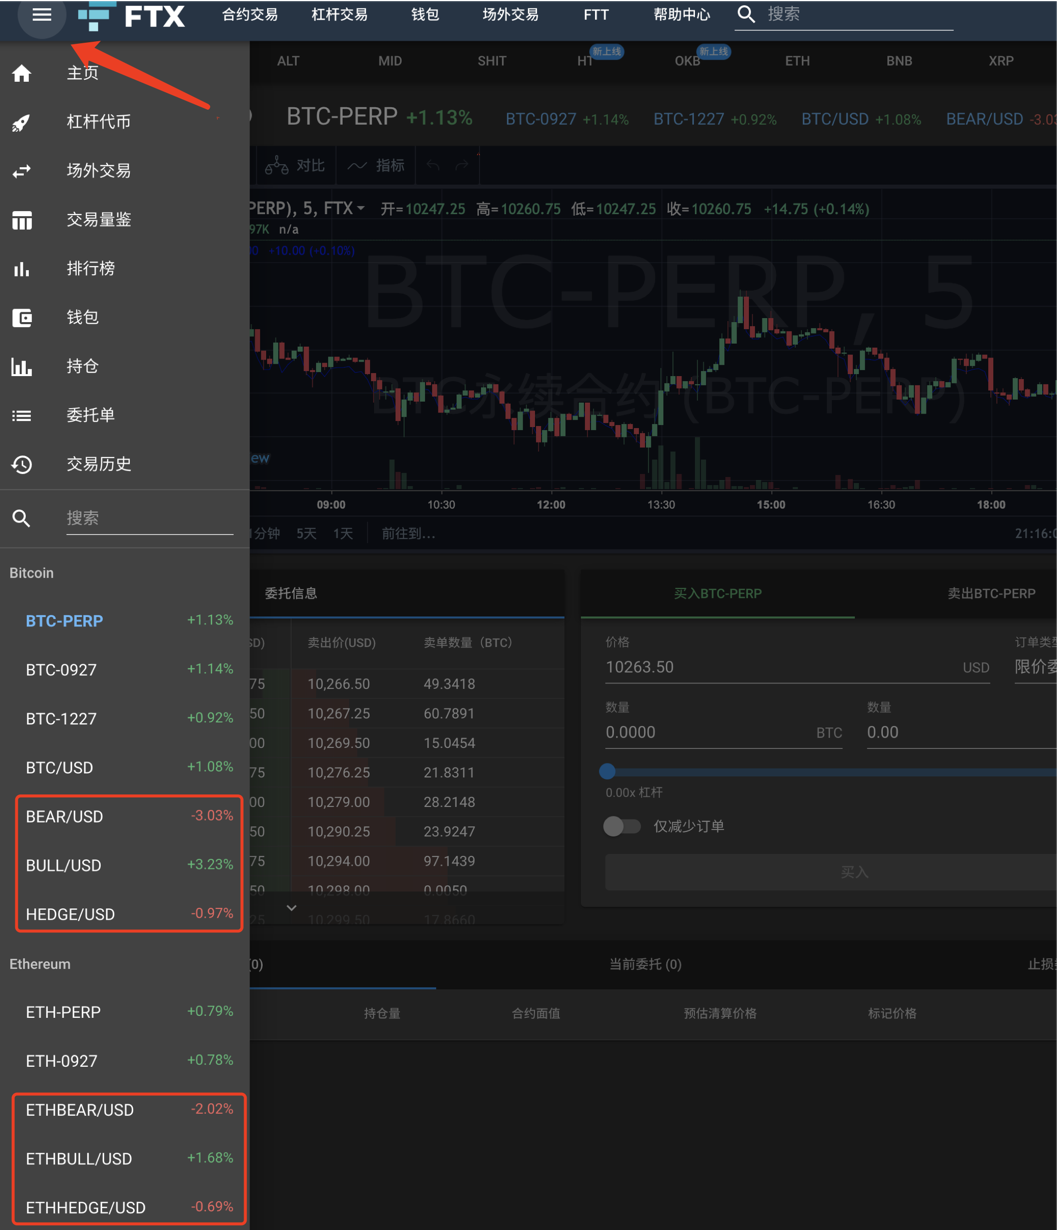Click the wallet icon in the sidebar

click(x=22, y=318)
